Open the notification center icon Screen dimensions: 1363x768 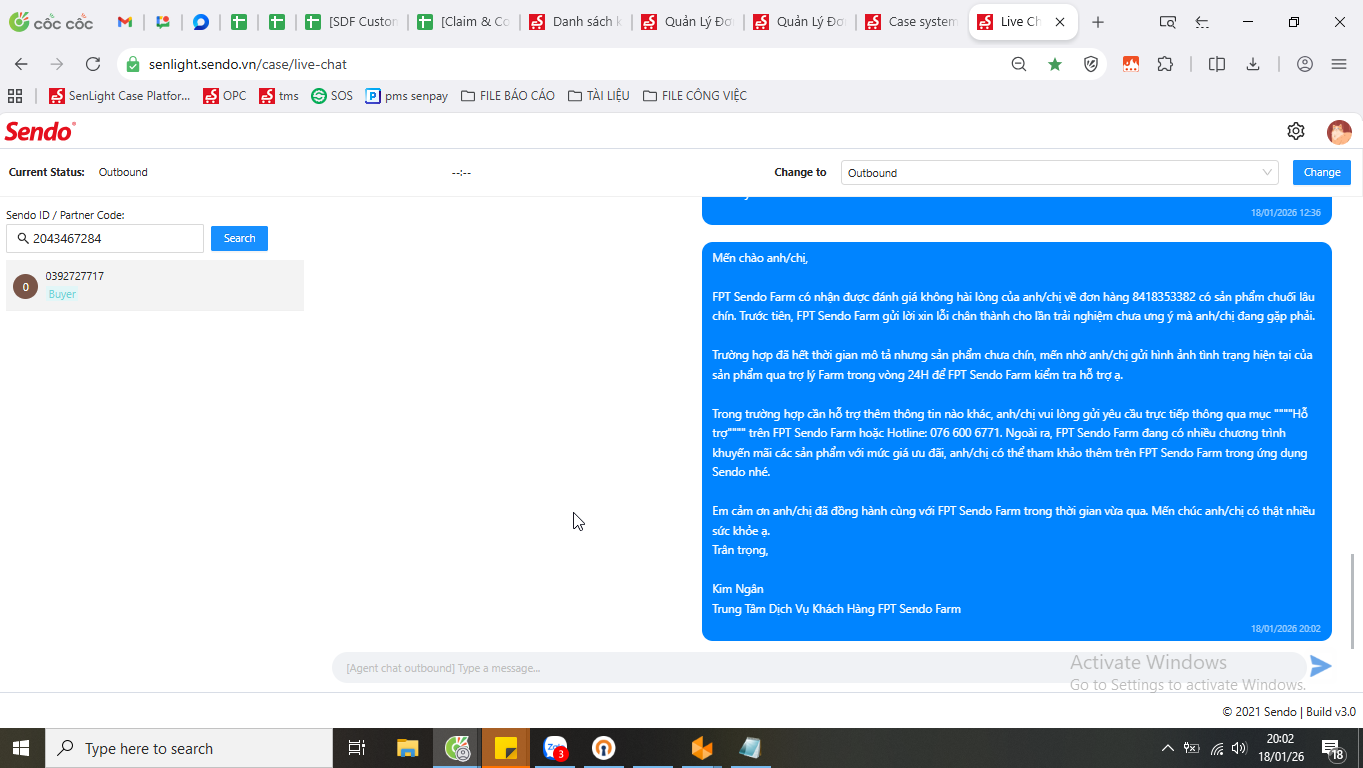point(1332,748)
